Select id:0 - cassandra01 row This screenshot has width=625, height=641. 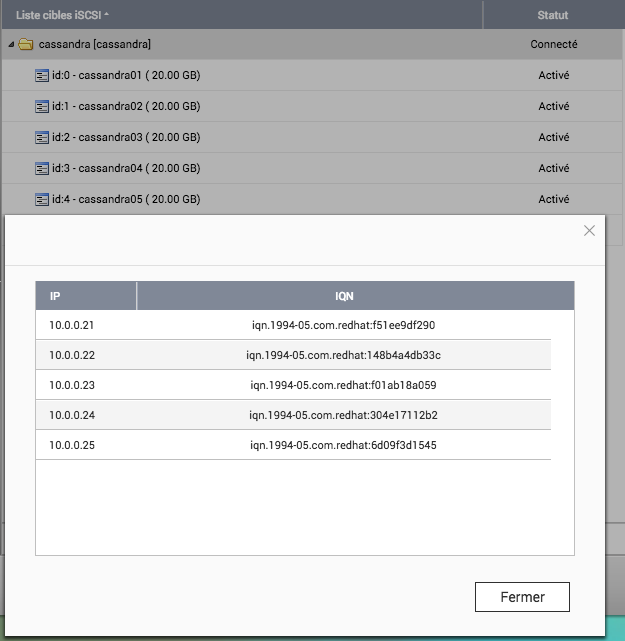click(x=312, y=75)
